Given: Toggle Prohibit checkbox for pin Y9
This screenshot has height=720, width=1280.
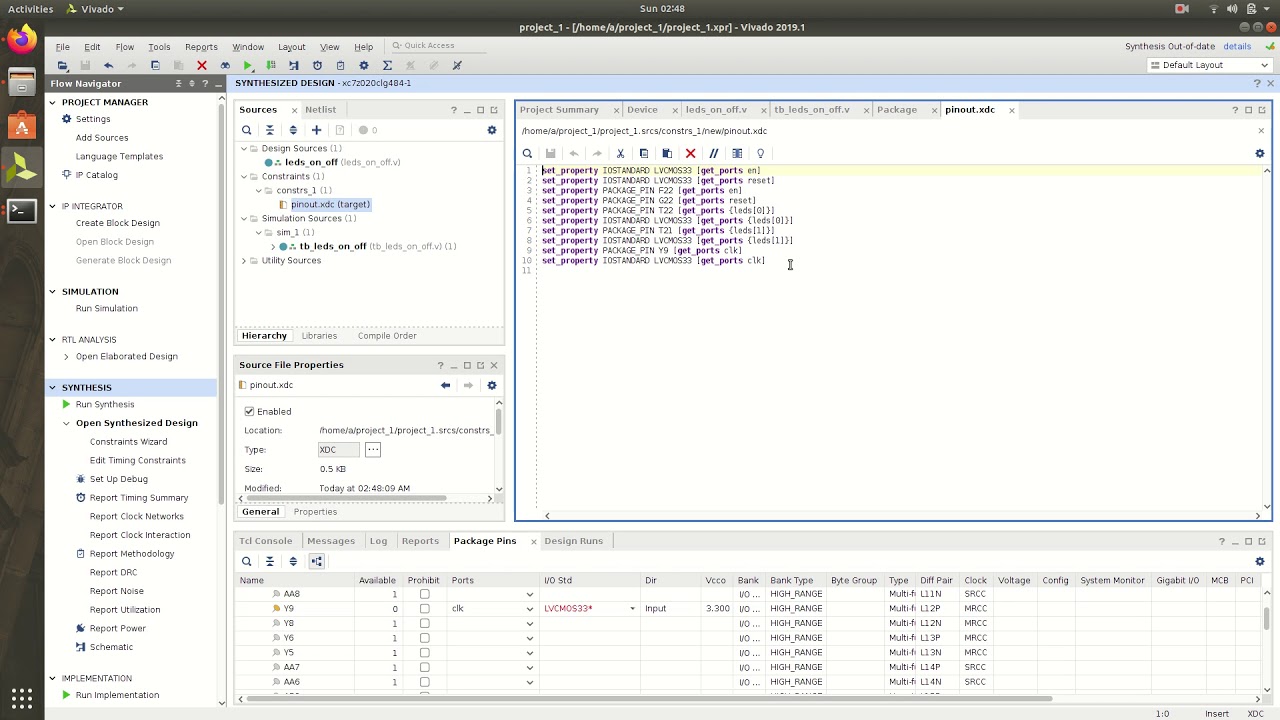Looking at the screenshot, I should (x=424, y=608).
